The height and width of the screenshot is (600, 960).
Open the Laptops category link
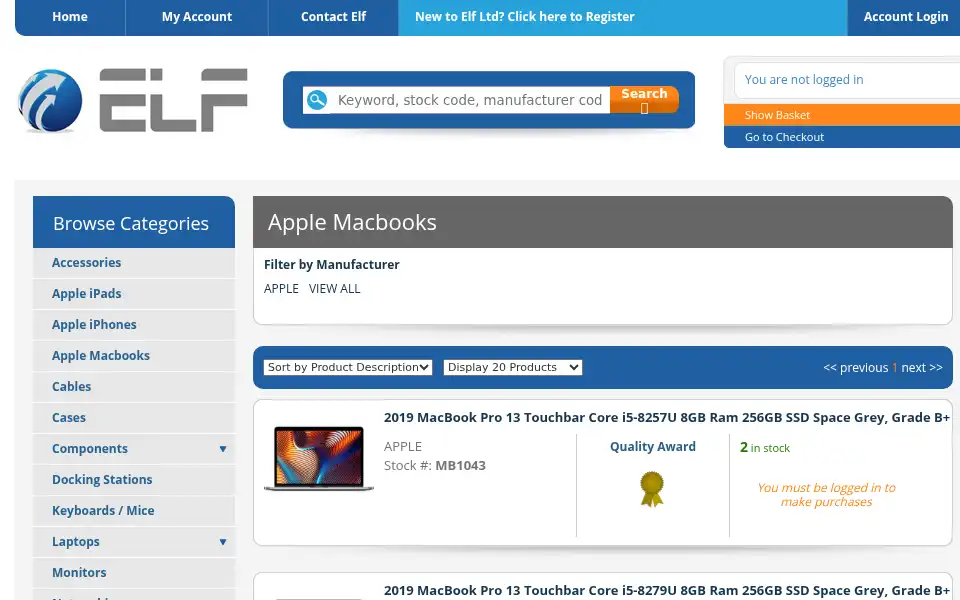coord(76,542)
